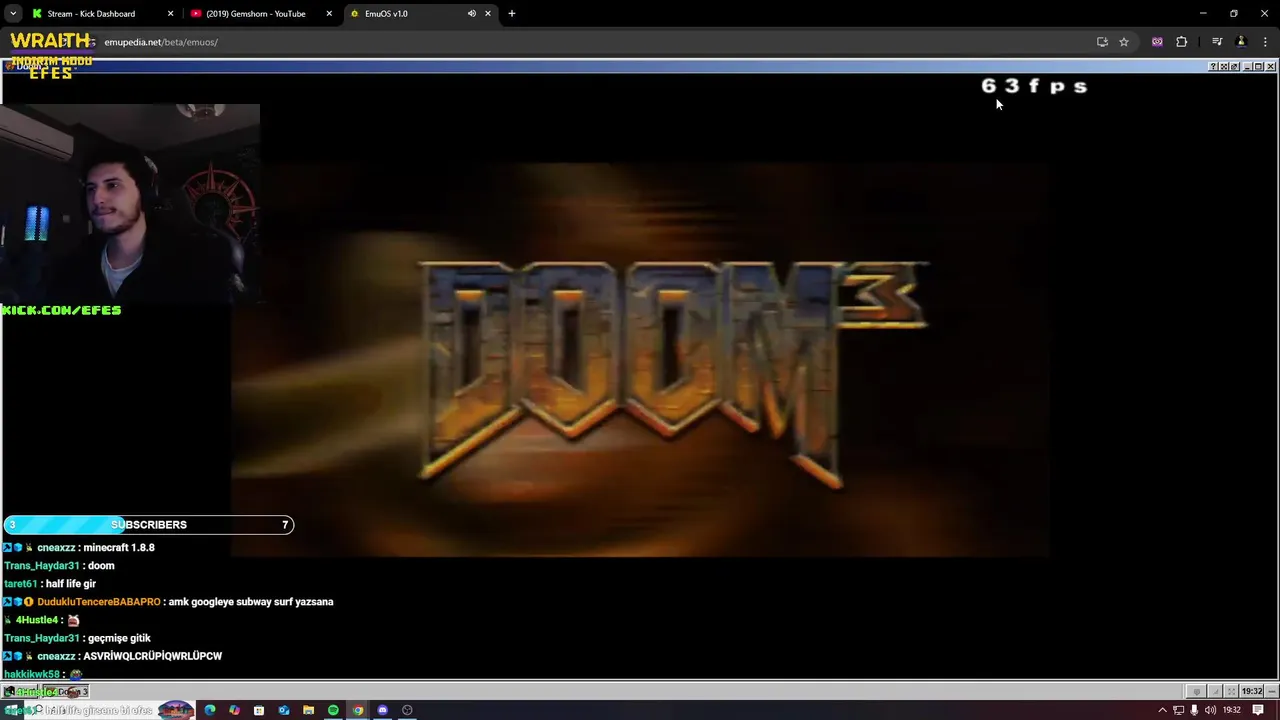Image resolution: width=1280 pixels, height=720 pixels.
Task: Click the Doom 3 window pop-out button
Action: click(1235, 67)
